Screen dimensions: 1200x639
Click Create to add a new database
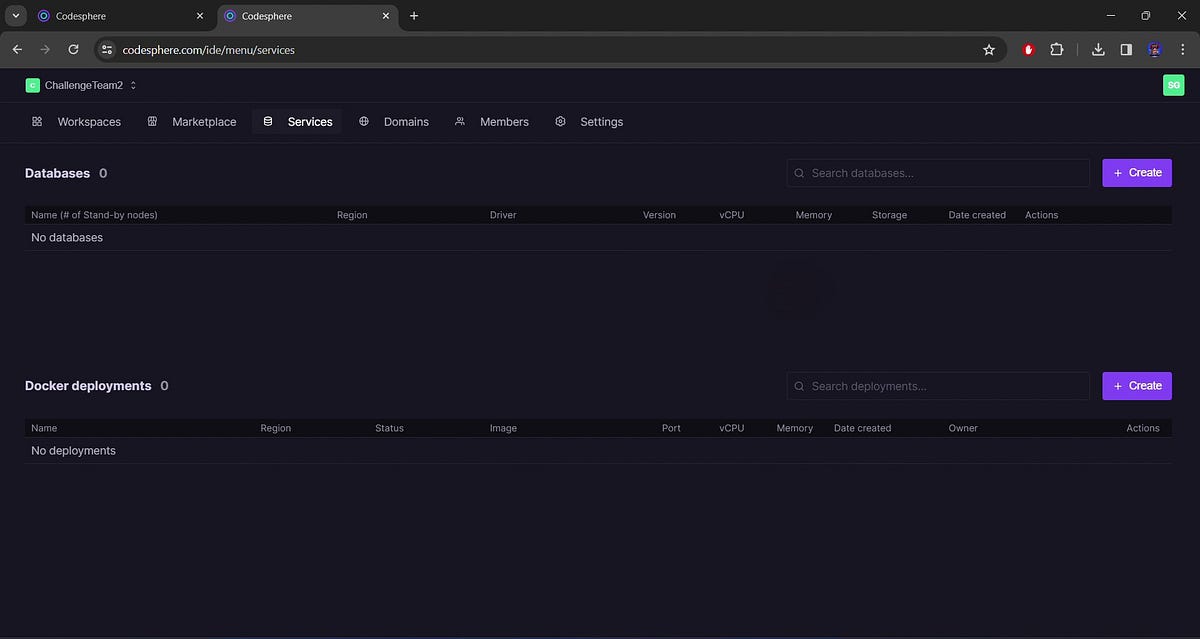[x=1137, y=172]
